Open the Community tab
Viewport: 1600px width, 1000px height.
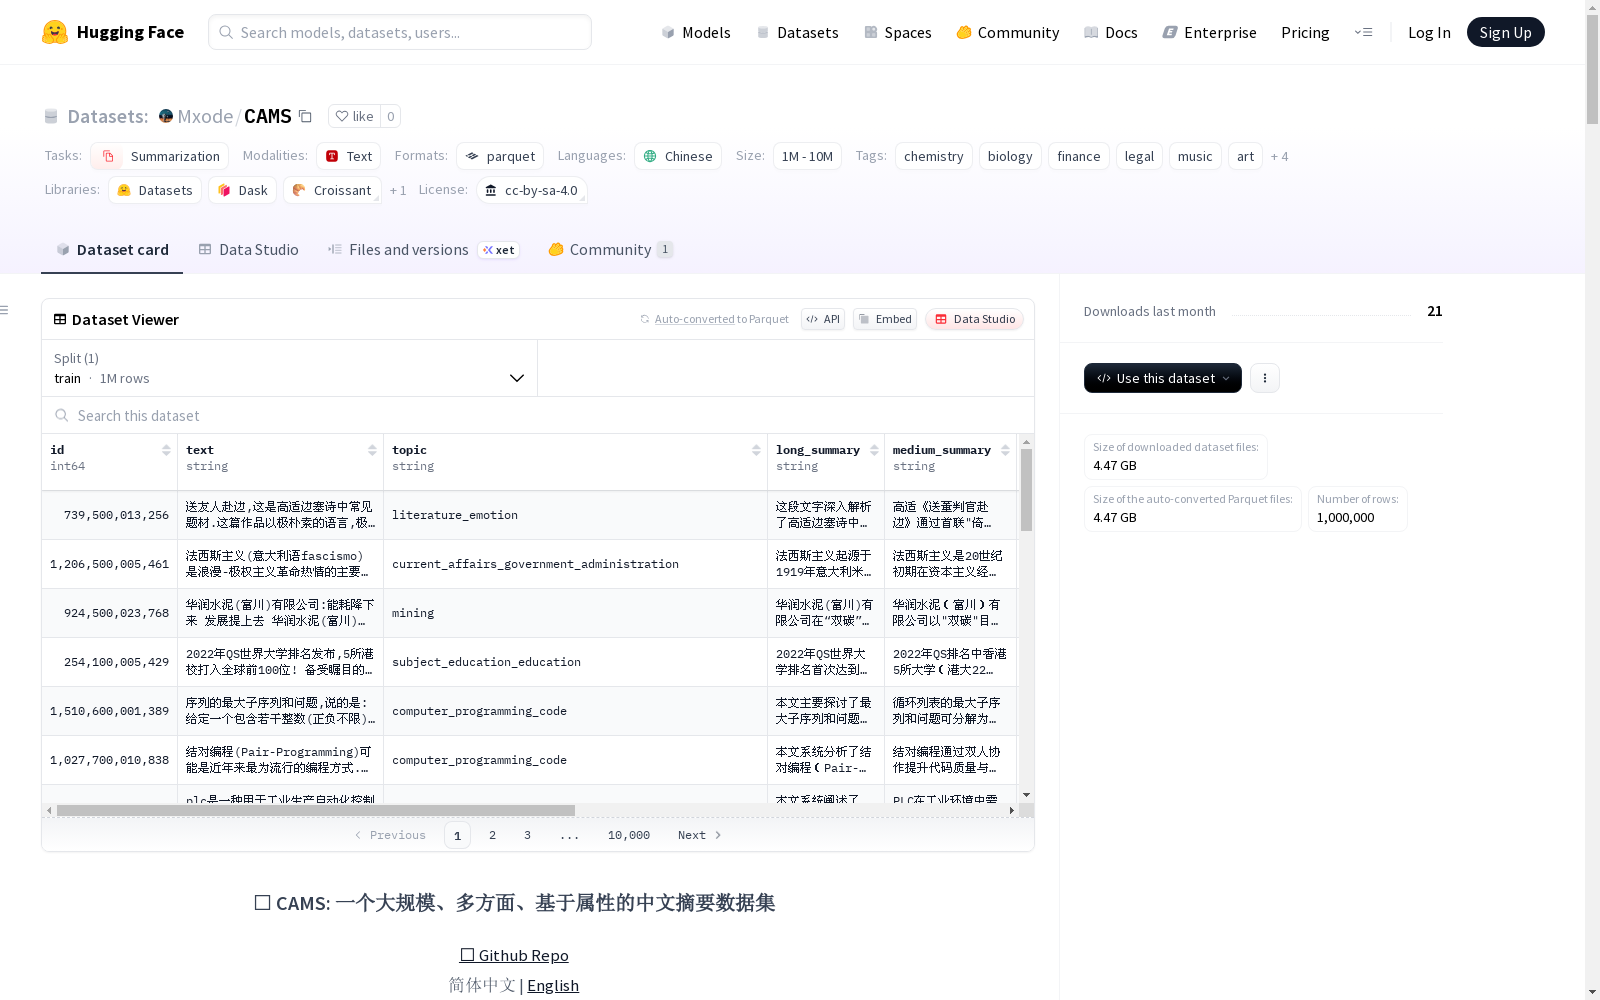(x=610, y=250)
